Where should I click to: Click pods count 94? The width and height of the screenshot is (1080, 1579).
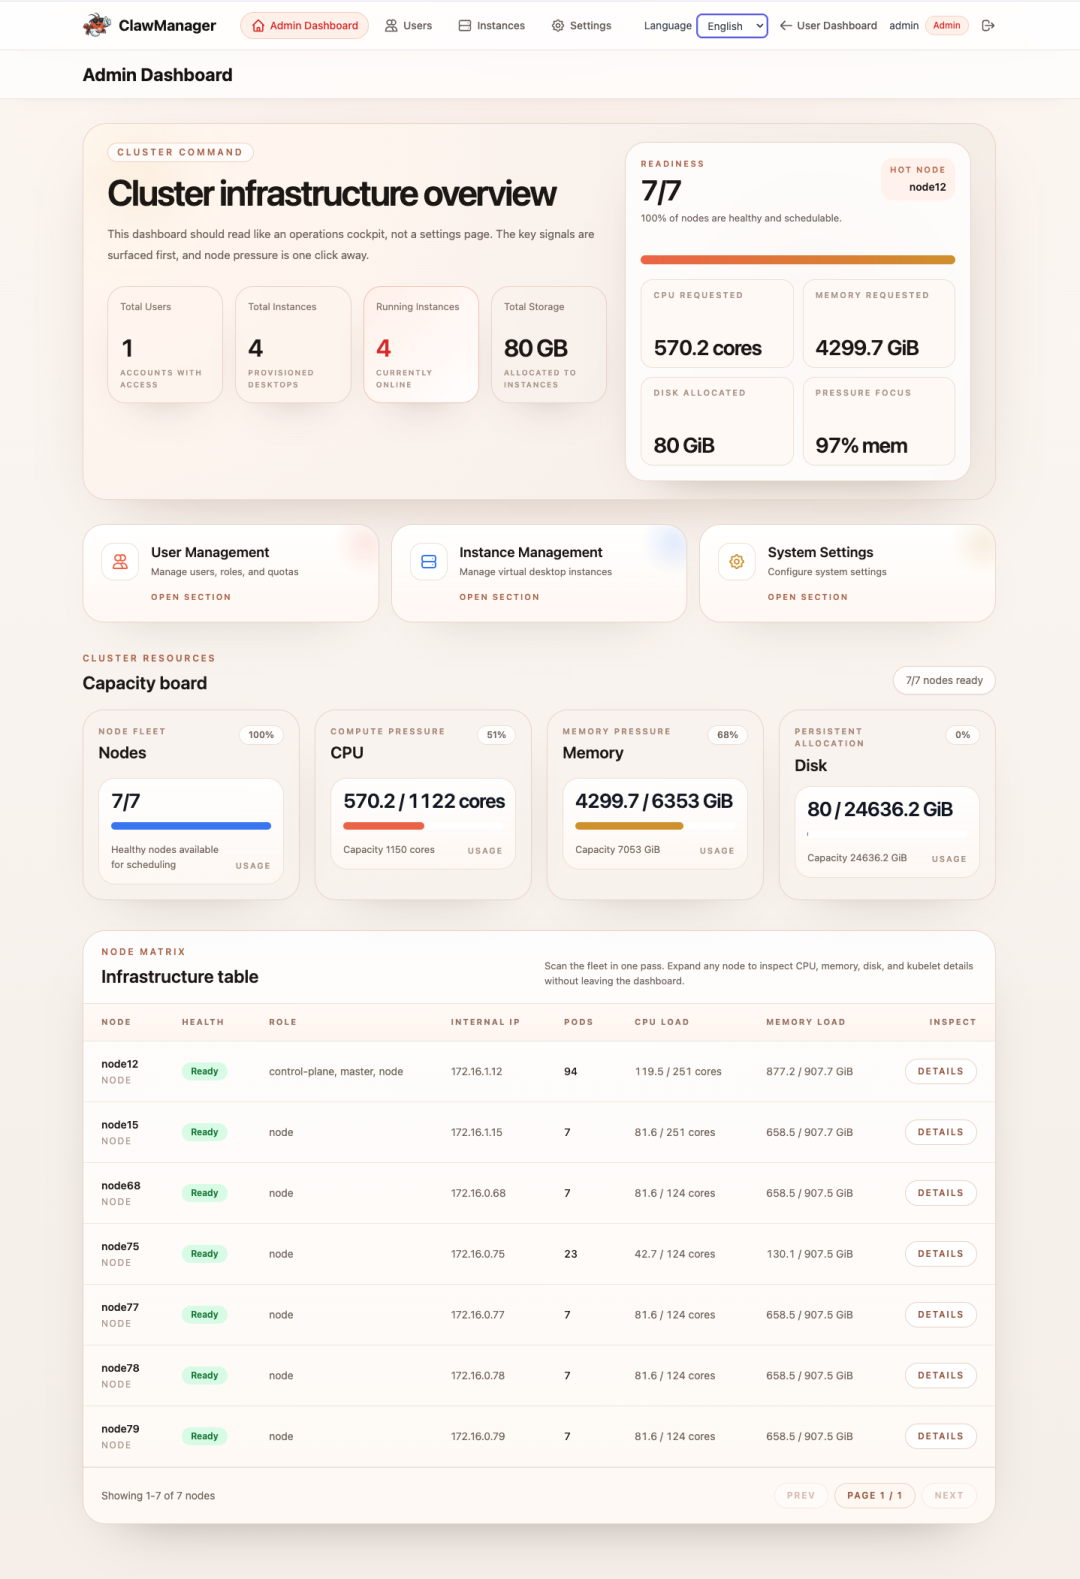(571, 1072)
